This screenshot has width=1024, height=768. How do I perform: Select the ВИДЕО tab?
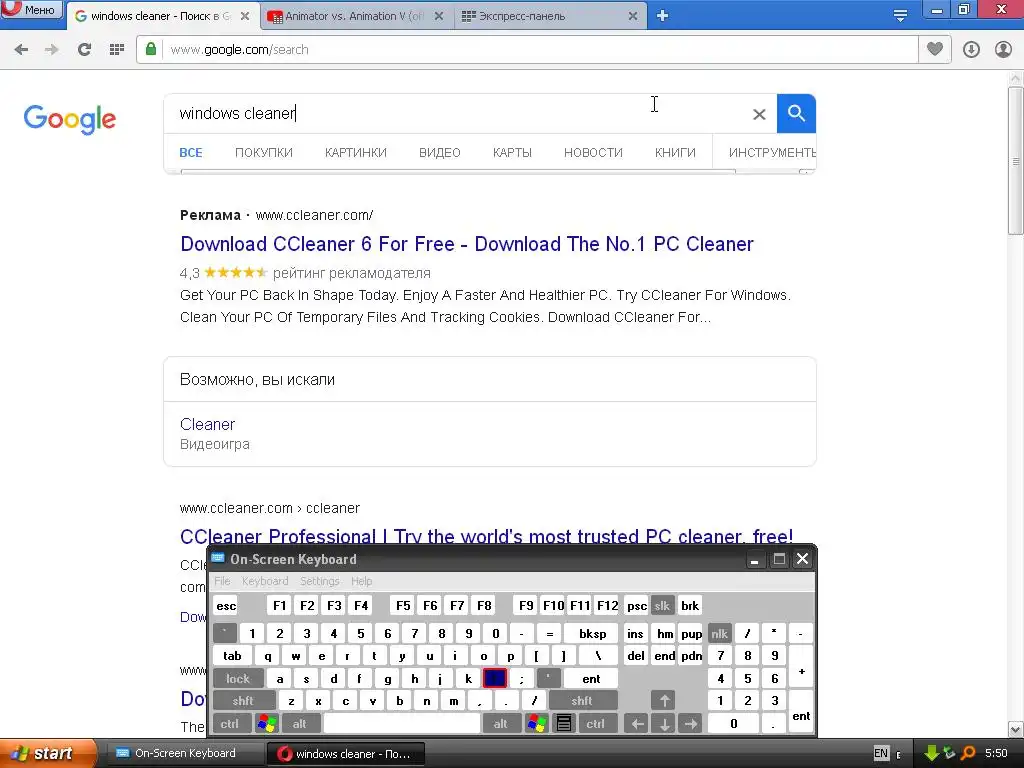click(440, 153)
